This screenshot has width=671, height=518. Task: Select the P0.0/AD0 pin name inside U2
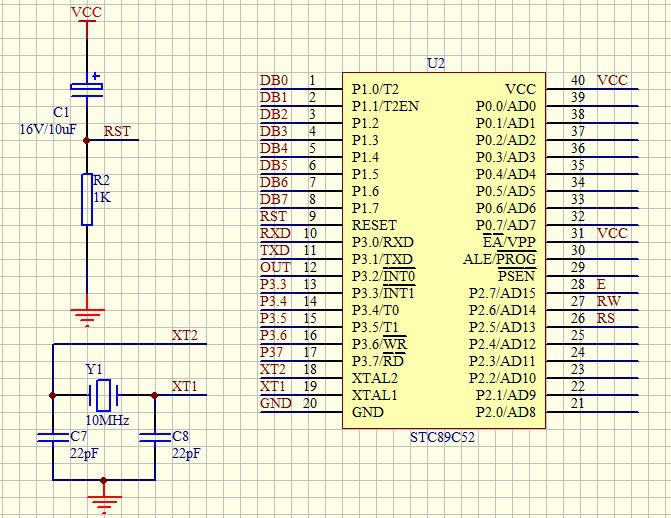[506, 106]
